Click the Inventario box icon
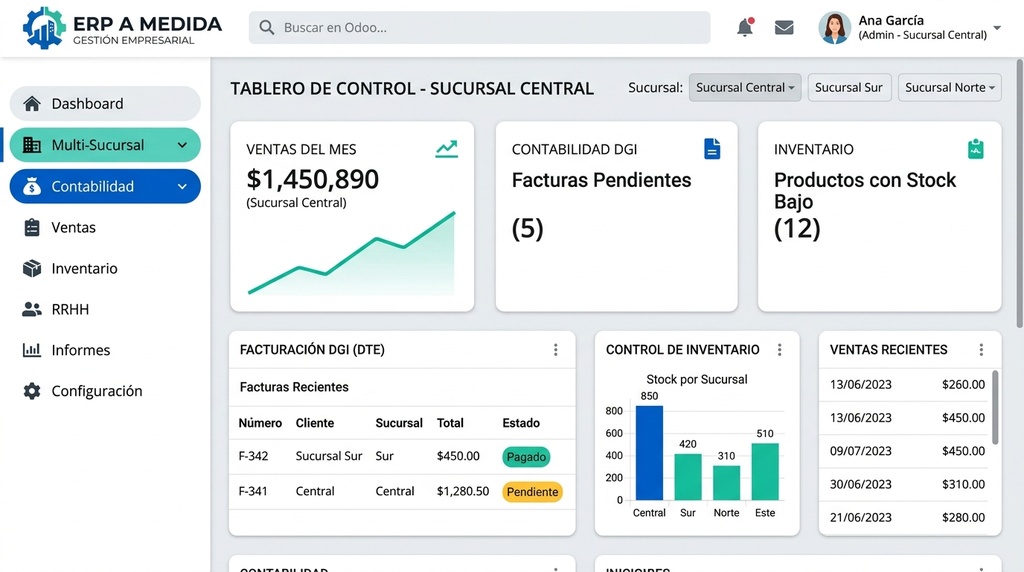 (x=31, y=268)
